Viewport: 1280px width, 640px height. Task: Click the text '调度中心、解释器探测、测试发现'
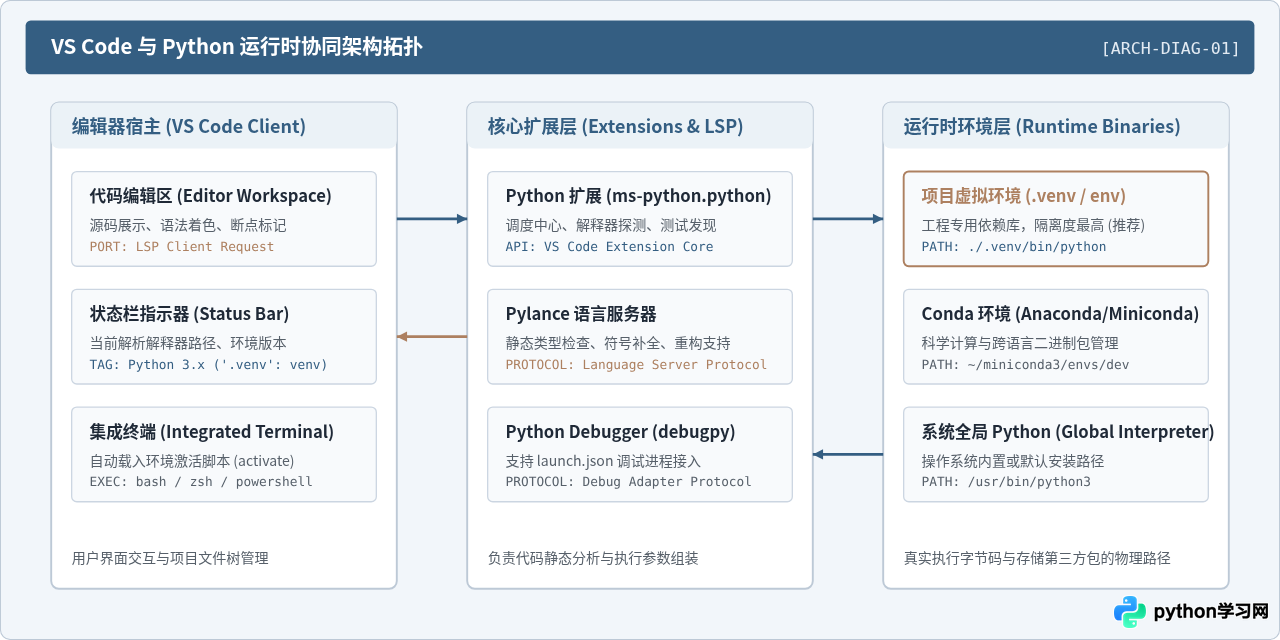click(611, 225)
